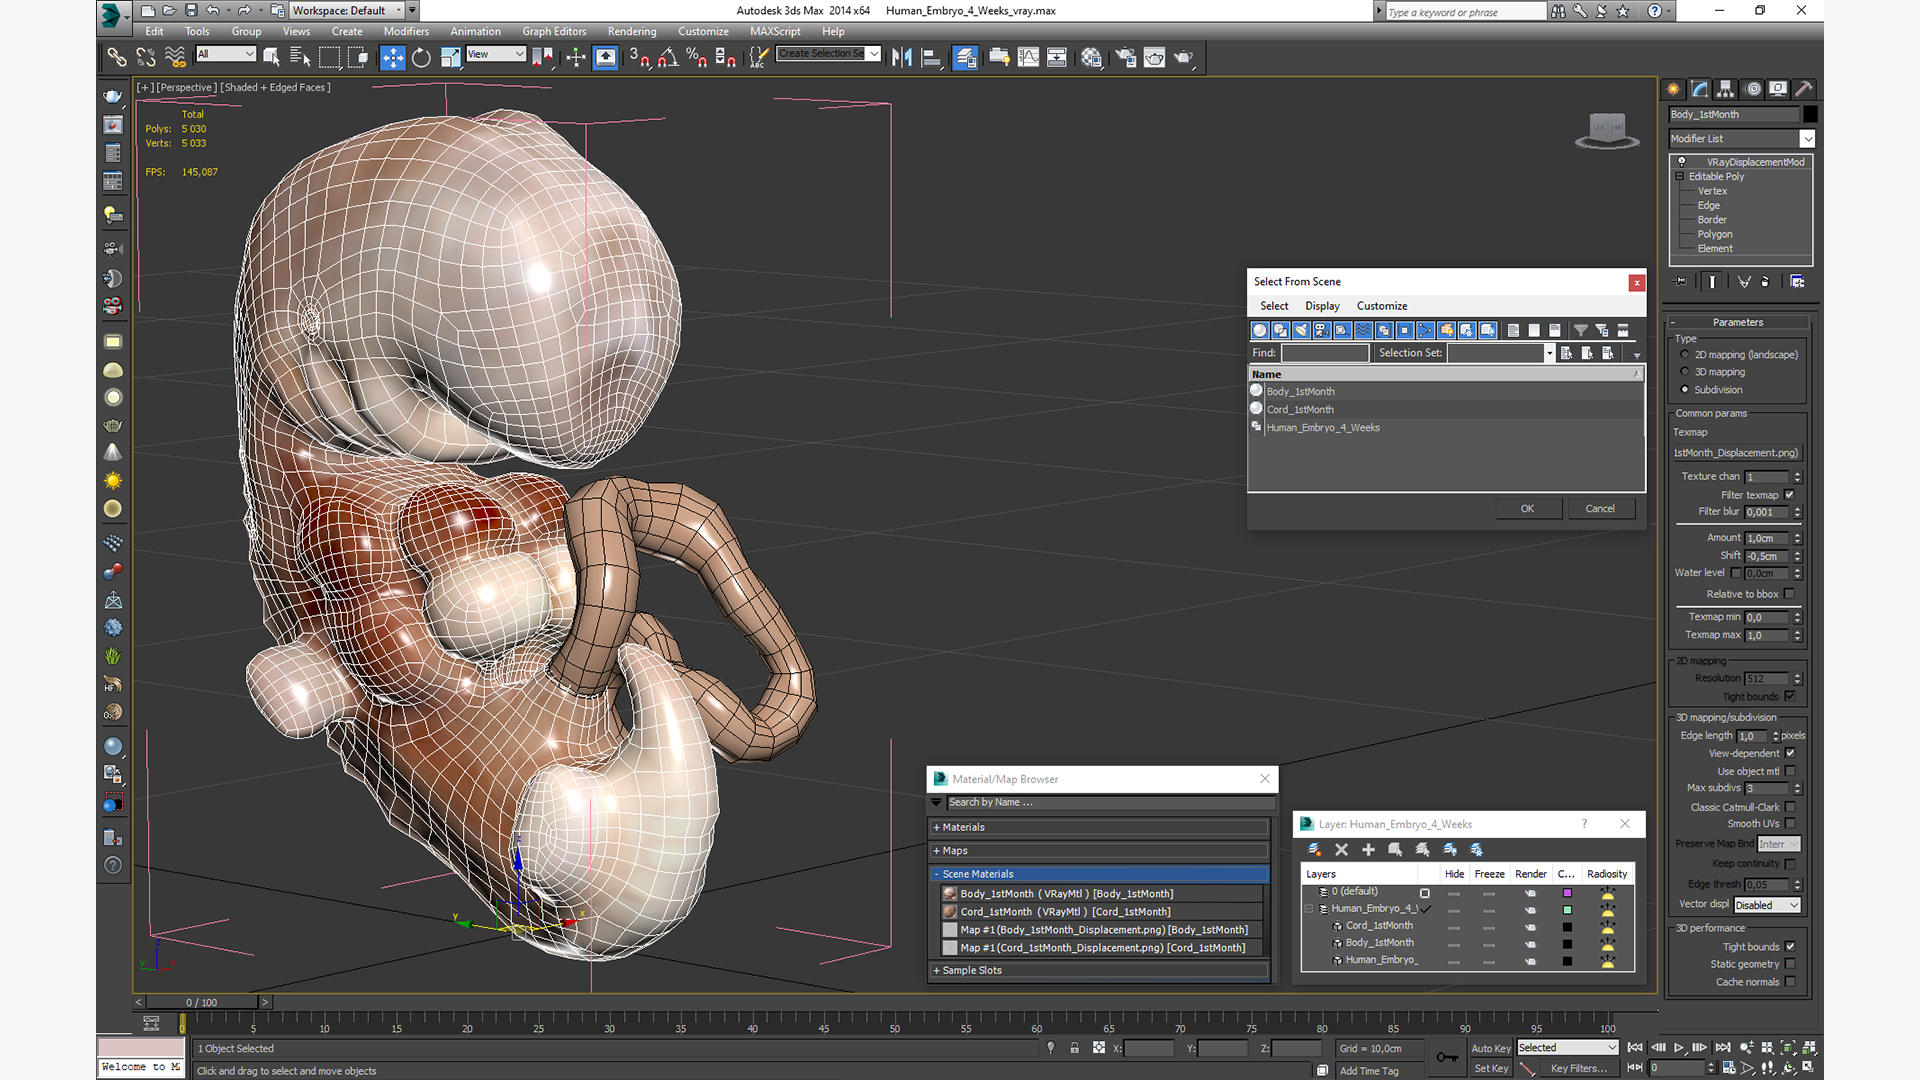This screenshot has width=1920, height=1080.
Task: Open the Graph Editors menu
Action: pyautogui.click(x=554, y=31)
